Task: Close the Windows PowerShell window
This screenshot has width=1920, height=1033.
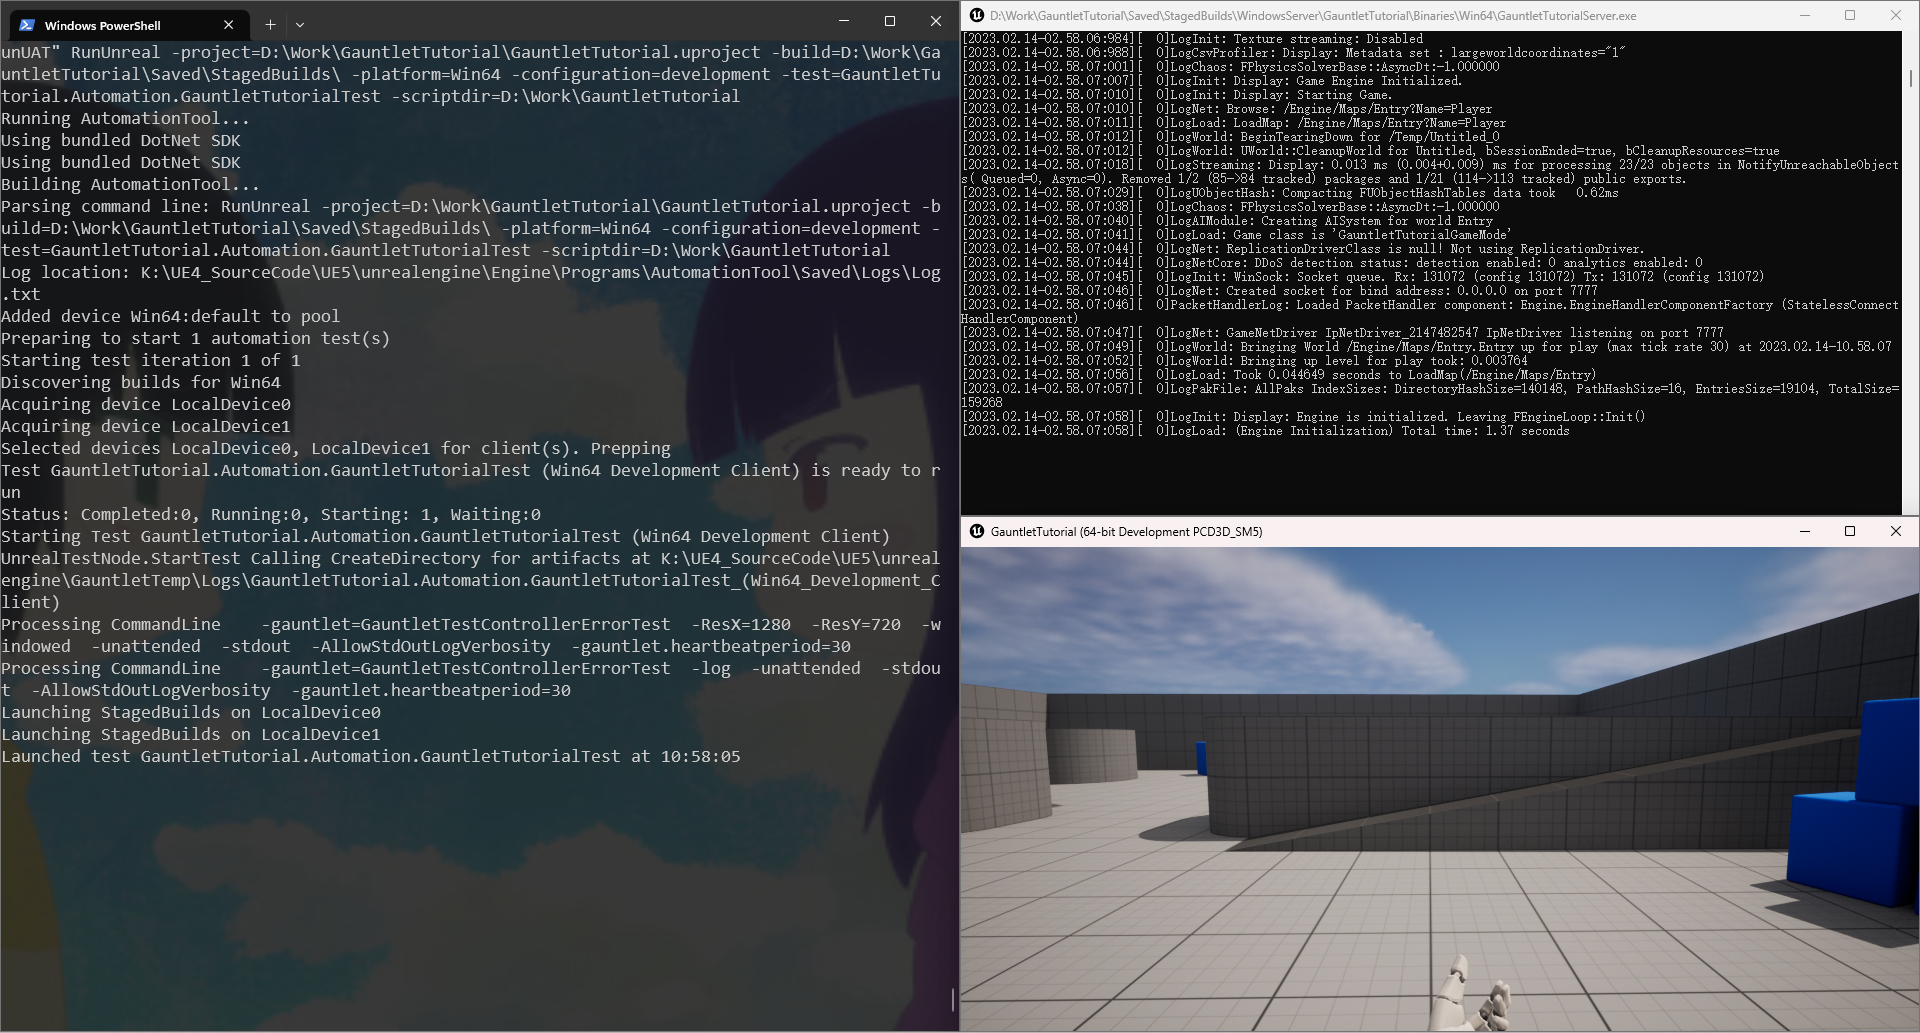Action: tap(936, 21)
